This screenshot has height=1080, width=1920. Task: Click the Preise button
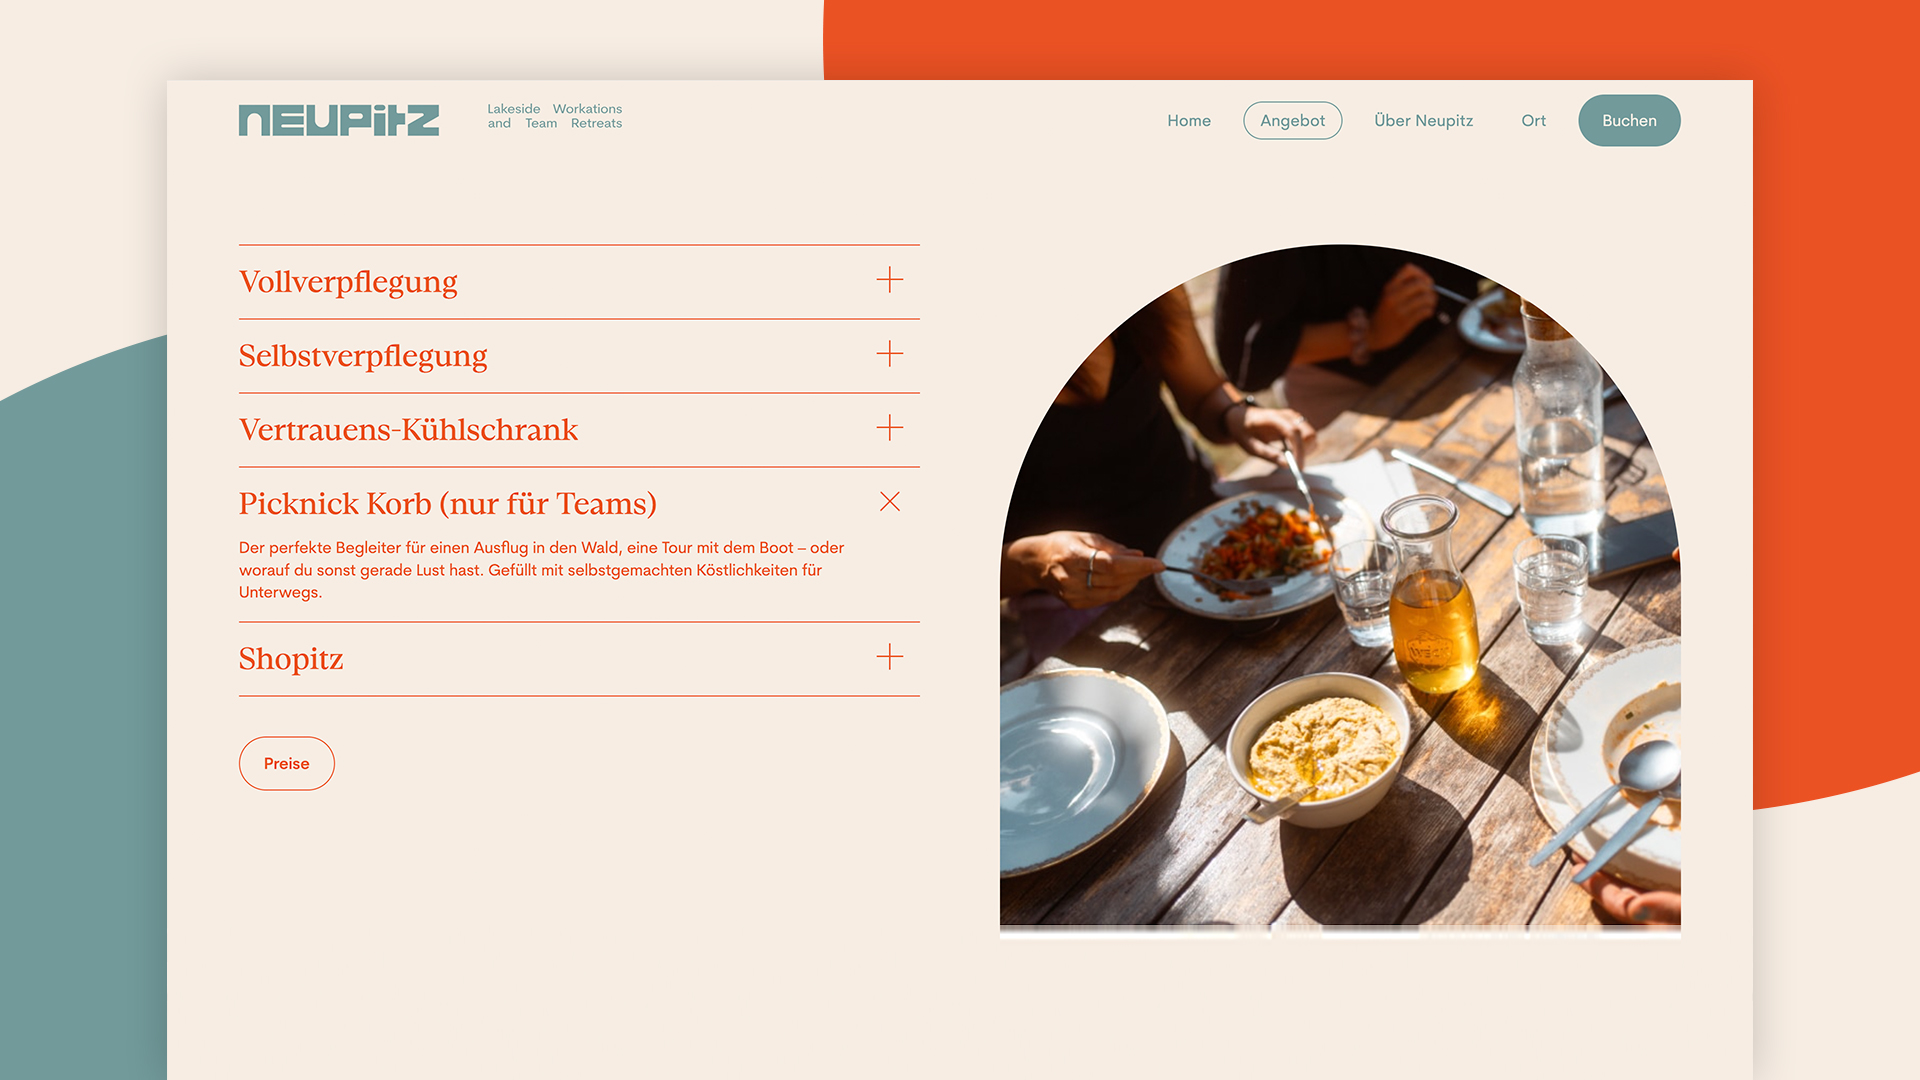coord(286,762)
